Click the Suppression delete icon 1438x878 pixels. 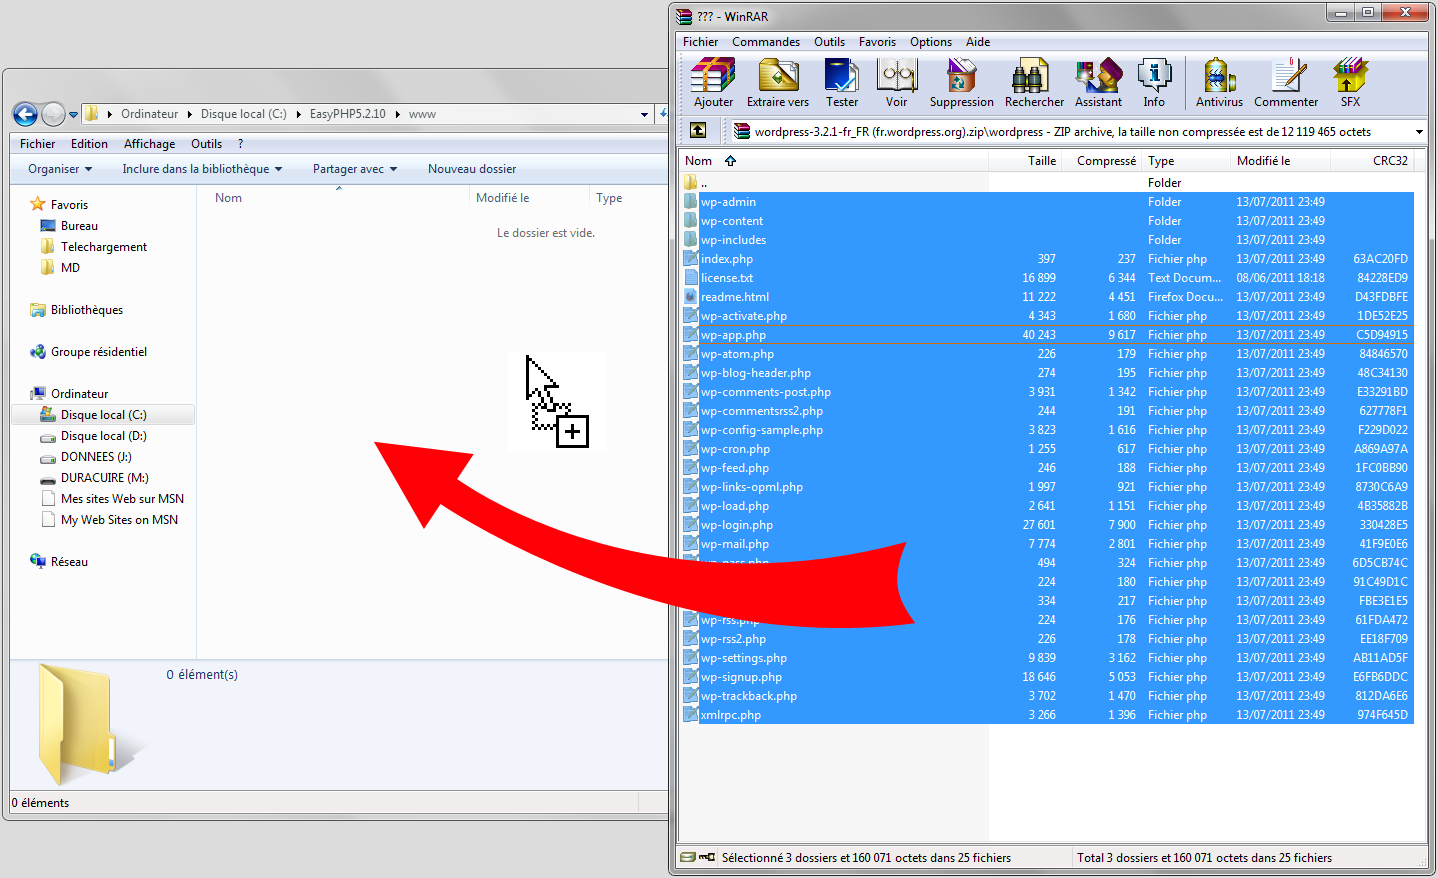pyautogui.click(x=961, y=82)
